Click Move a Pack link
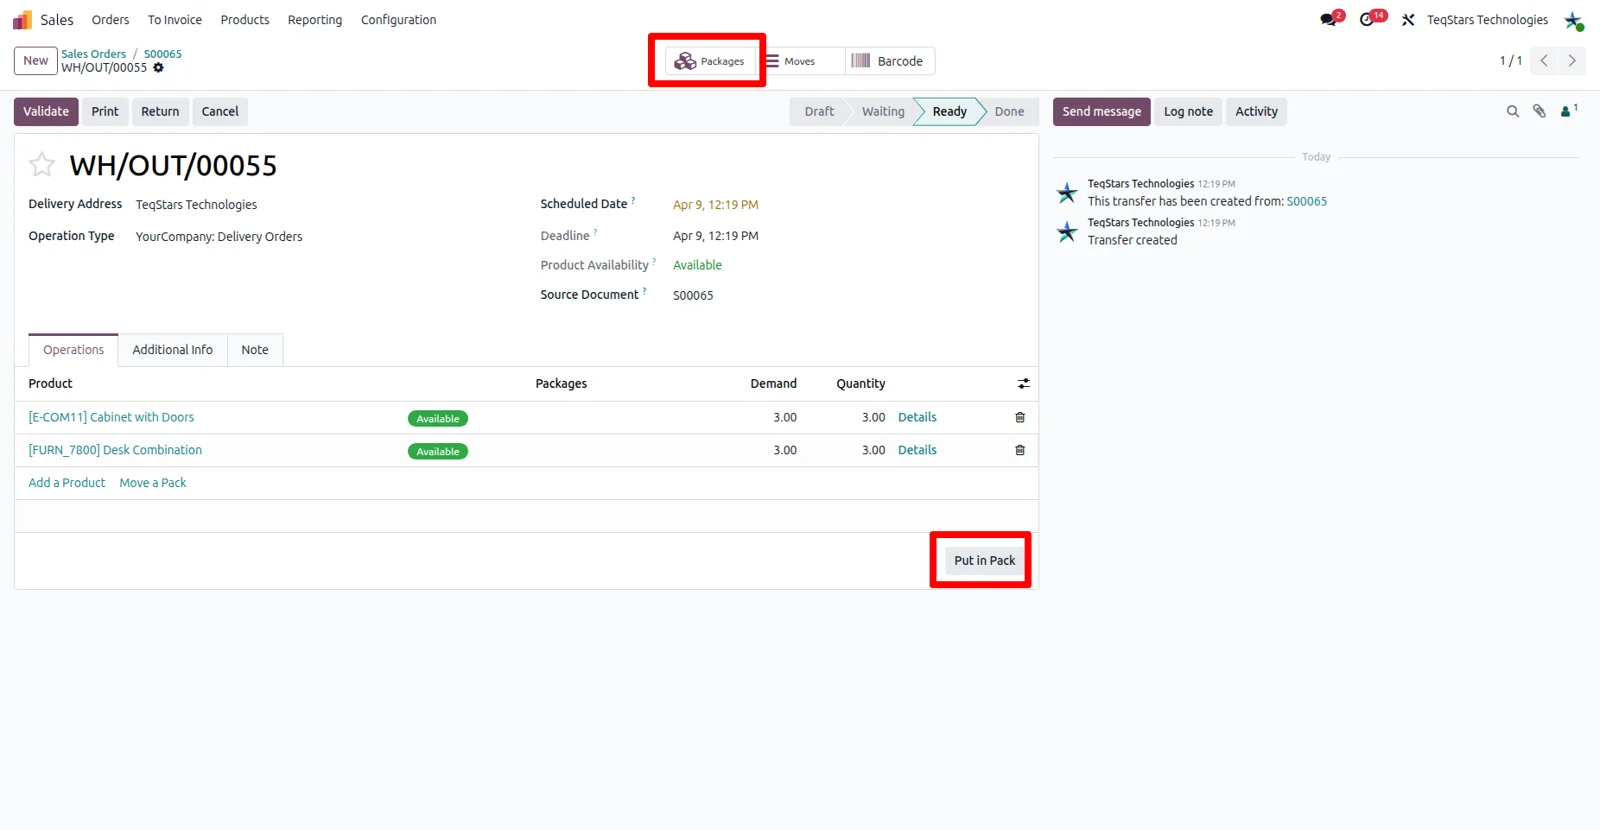Viewport: 1600px width, 830px height. point(153,483)
